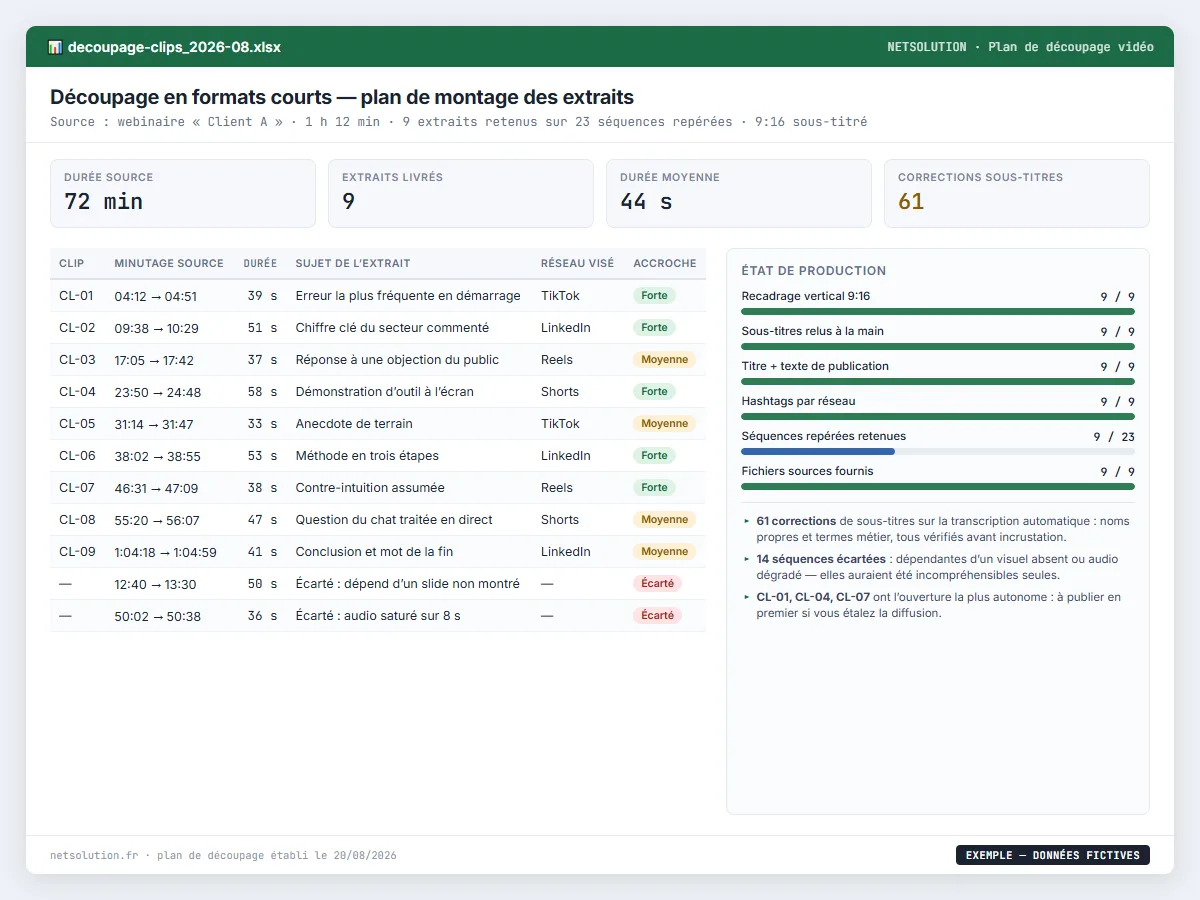Click the Écarté badge for 12:40 row
Screen dimensions: 1200x900
657,584
